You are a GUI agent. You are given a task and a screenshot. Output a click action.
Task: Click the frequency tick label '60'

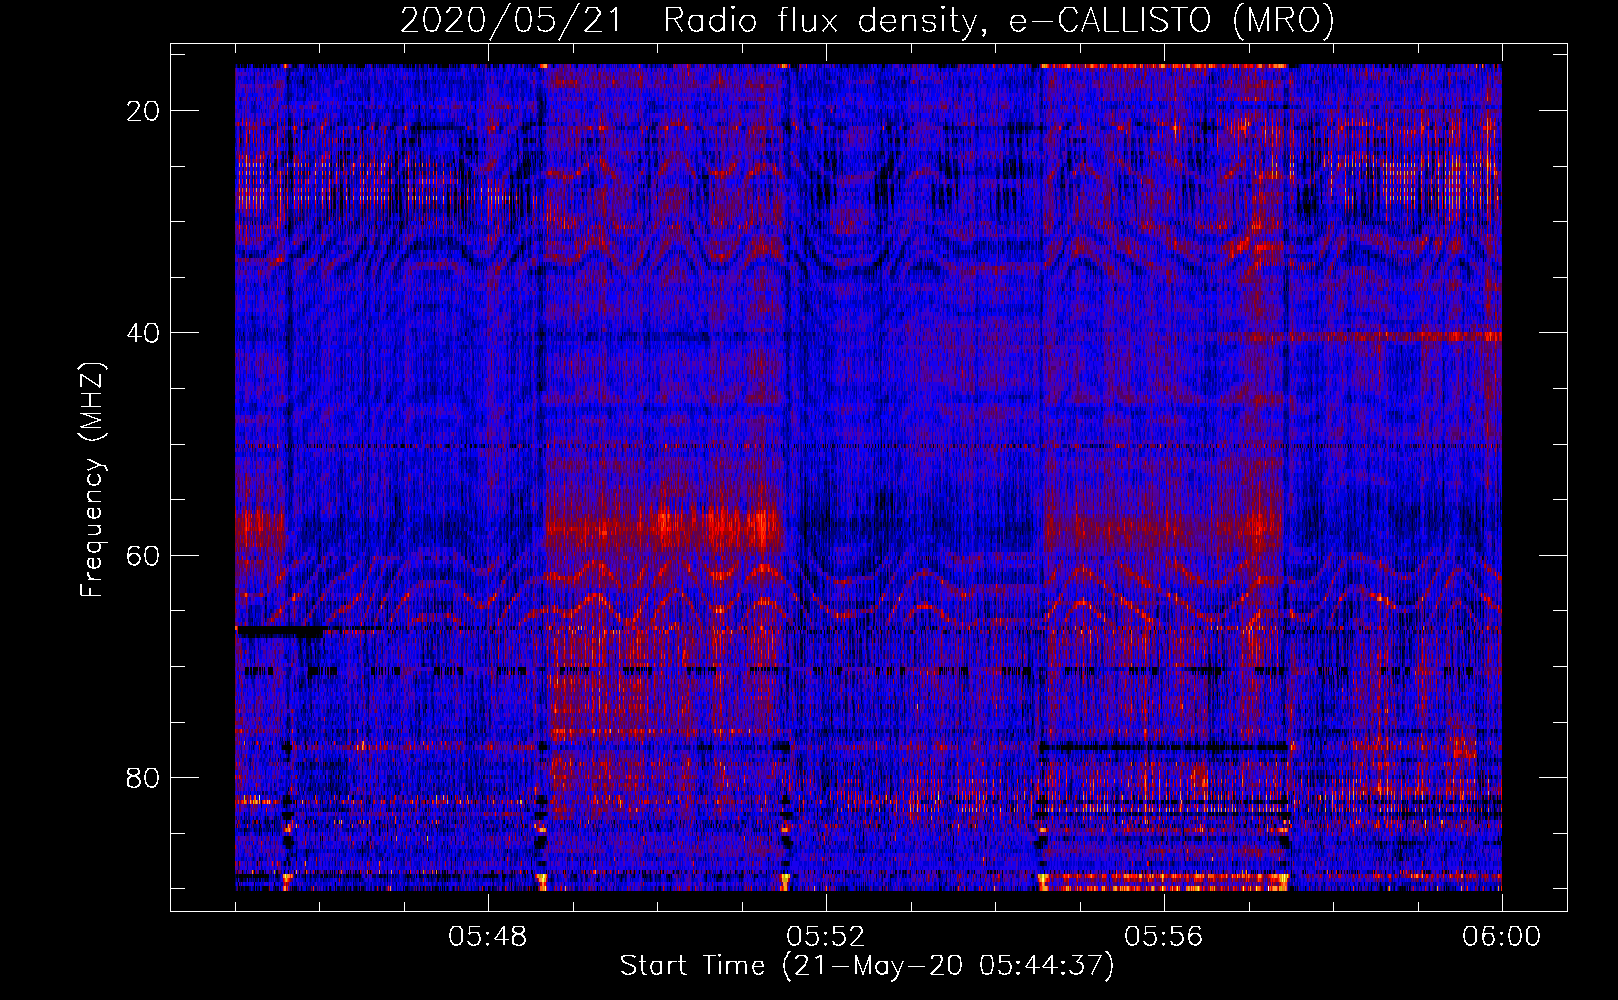pyautogui.click(x=144, y=555)
